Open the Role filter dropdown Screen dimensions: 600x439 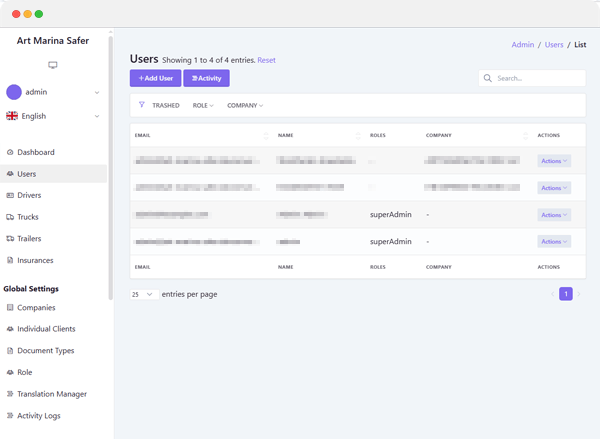click(203, 105)
